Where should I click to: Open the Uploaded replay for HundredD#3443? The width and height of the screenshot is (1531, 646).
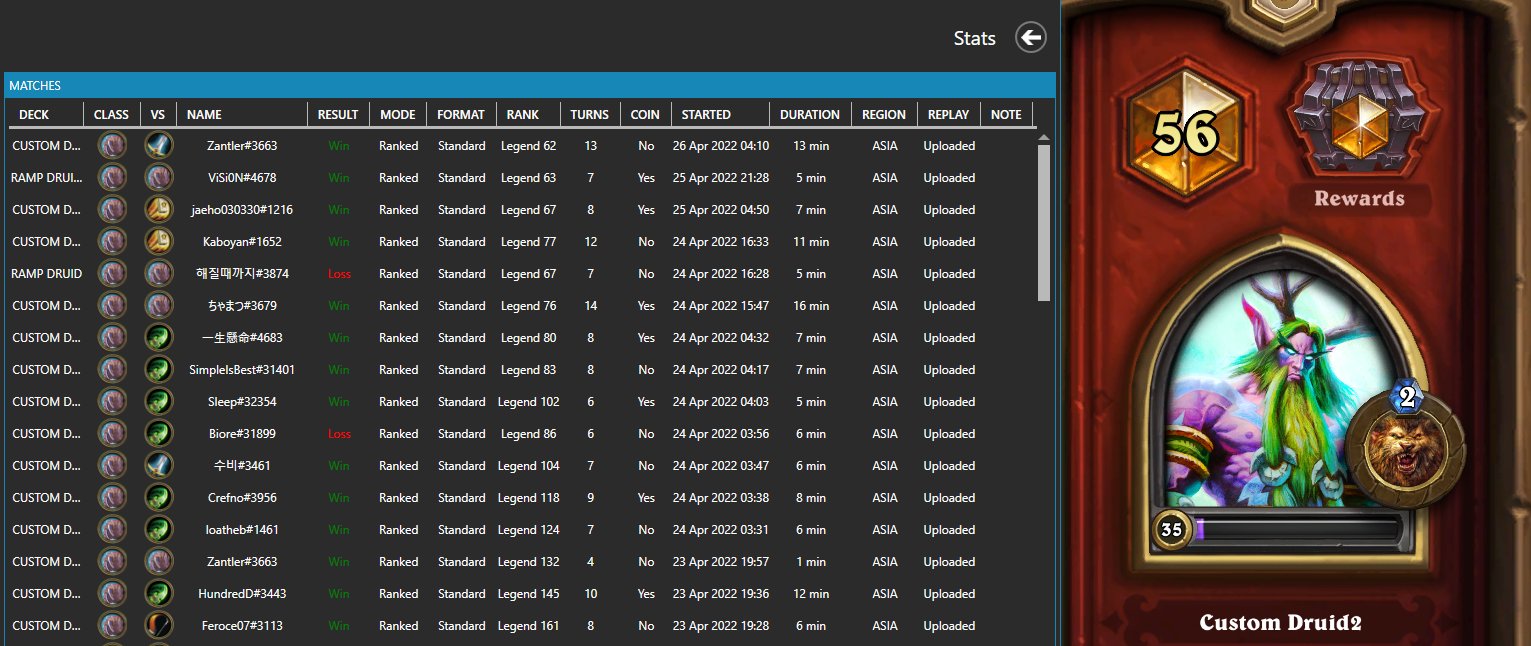[x=949, y=594]
